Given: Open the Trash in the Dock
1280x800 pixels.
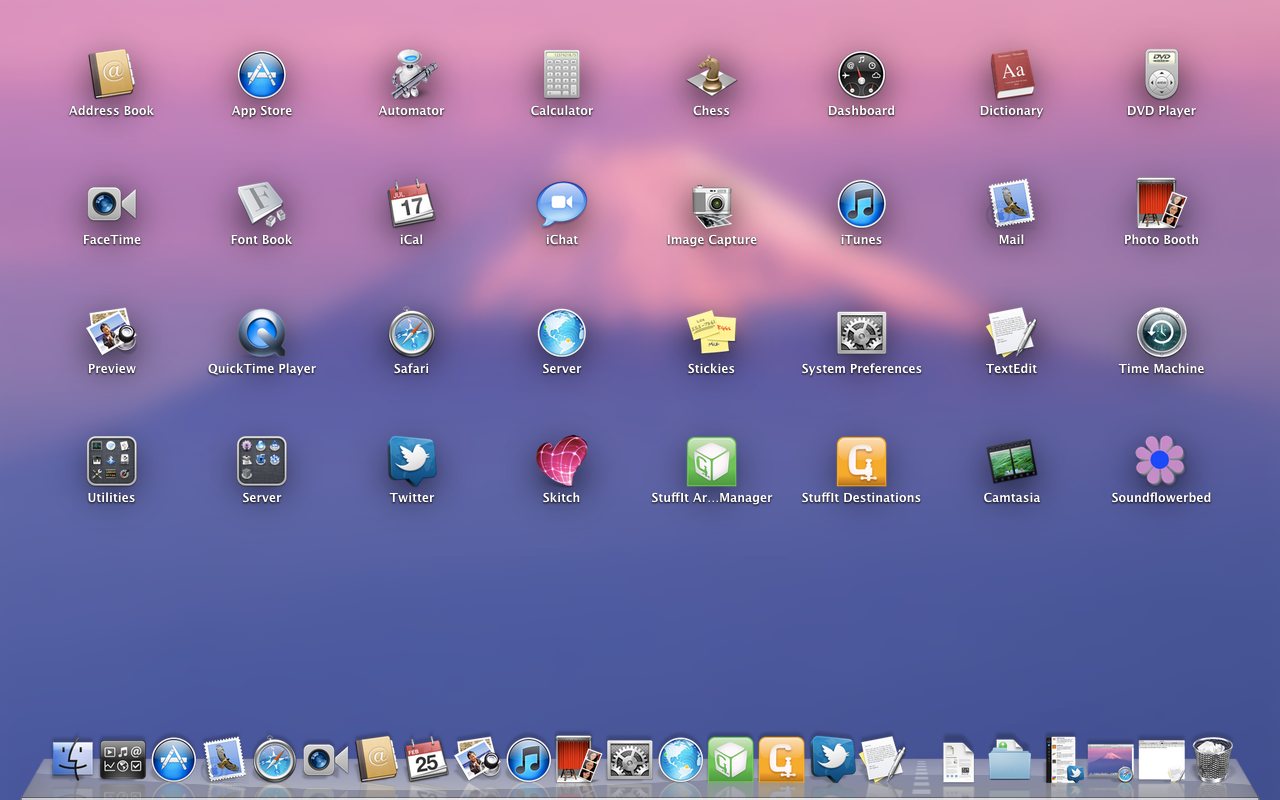Looking at the screenshot, I should coord(1212,760).
